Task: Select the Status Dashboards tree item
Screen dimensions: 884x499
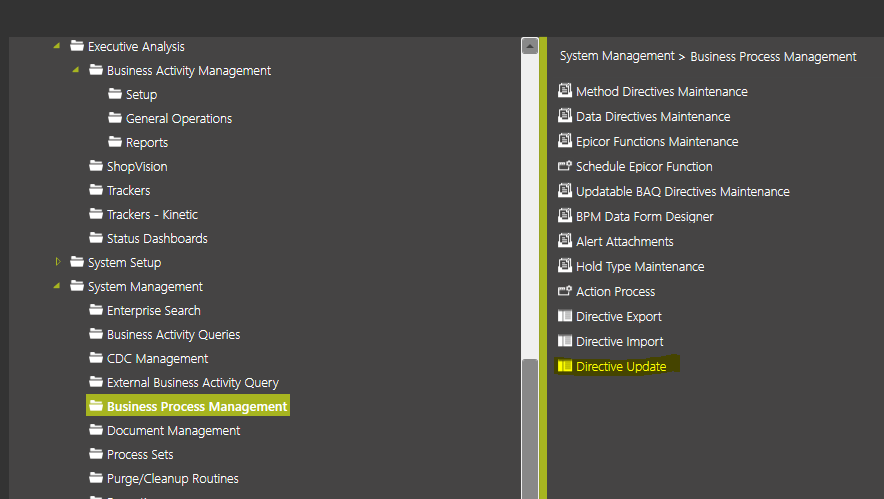Action: 157,239
